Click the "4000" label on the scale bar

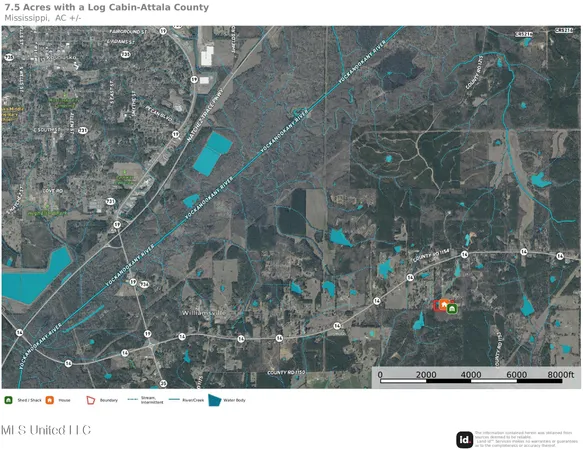tap(471, 375)
